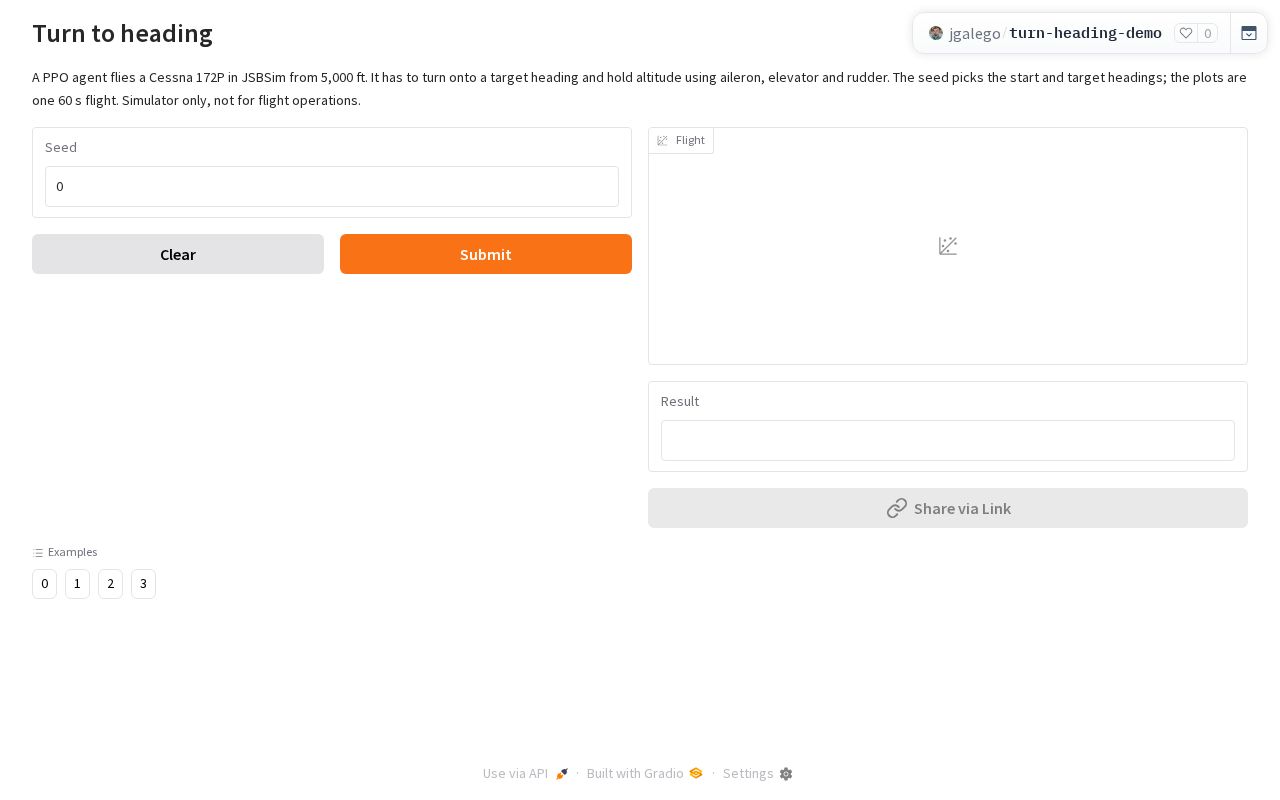Image resolution: width=1280 pixels, height=800 pixels.
Task: Open the turn-heading-demo space link
Action: [x=1085, y=33]
